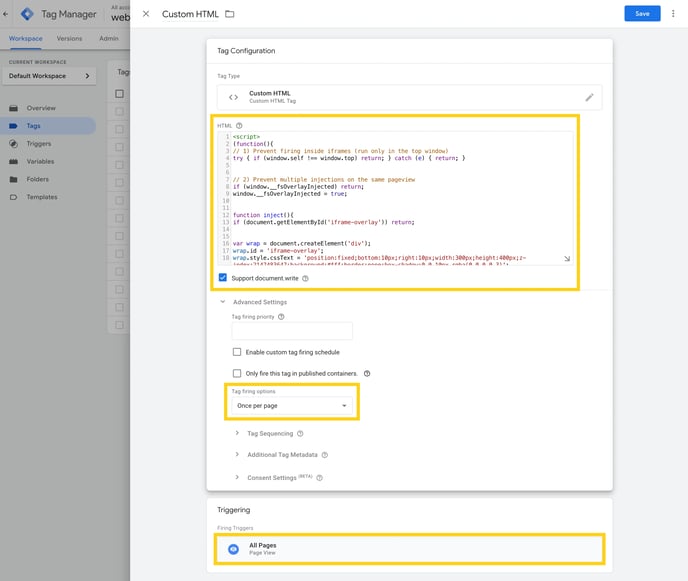Click the Tag Configuration heading

(246, 51)
